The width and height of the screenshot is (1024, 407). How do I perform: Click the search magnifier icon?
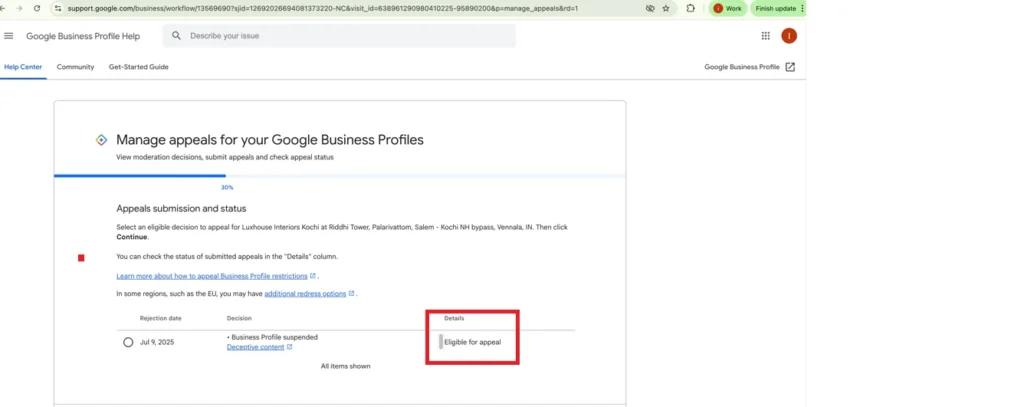[x=177, y=36]
